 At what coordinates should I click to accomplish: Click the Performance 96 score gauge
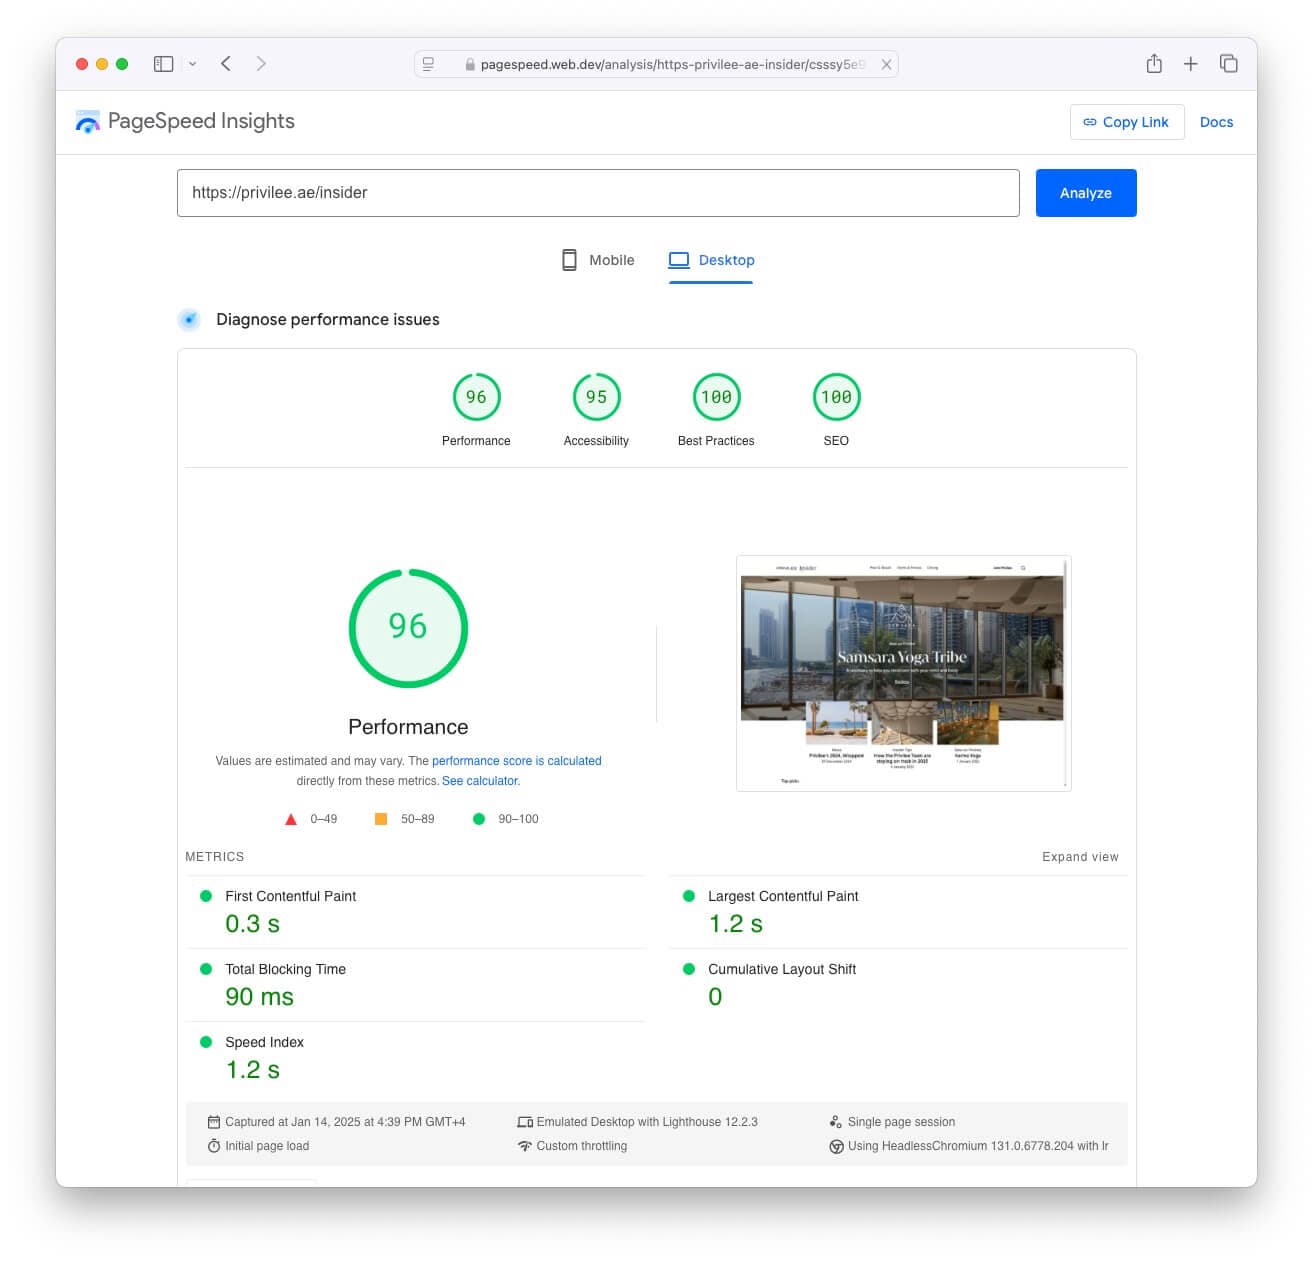tap(476, 397)
